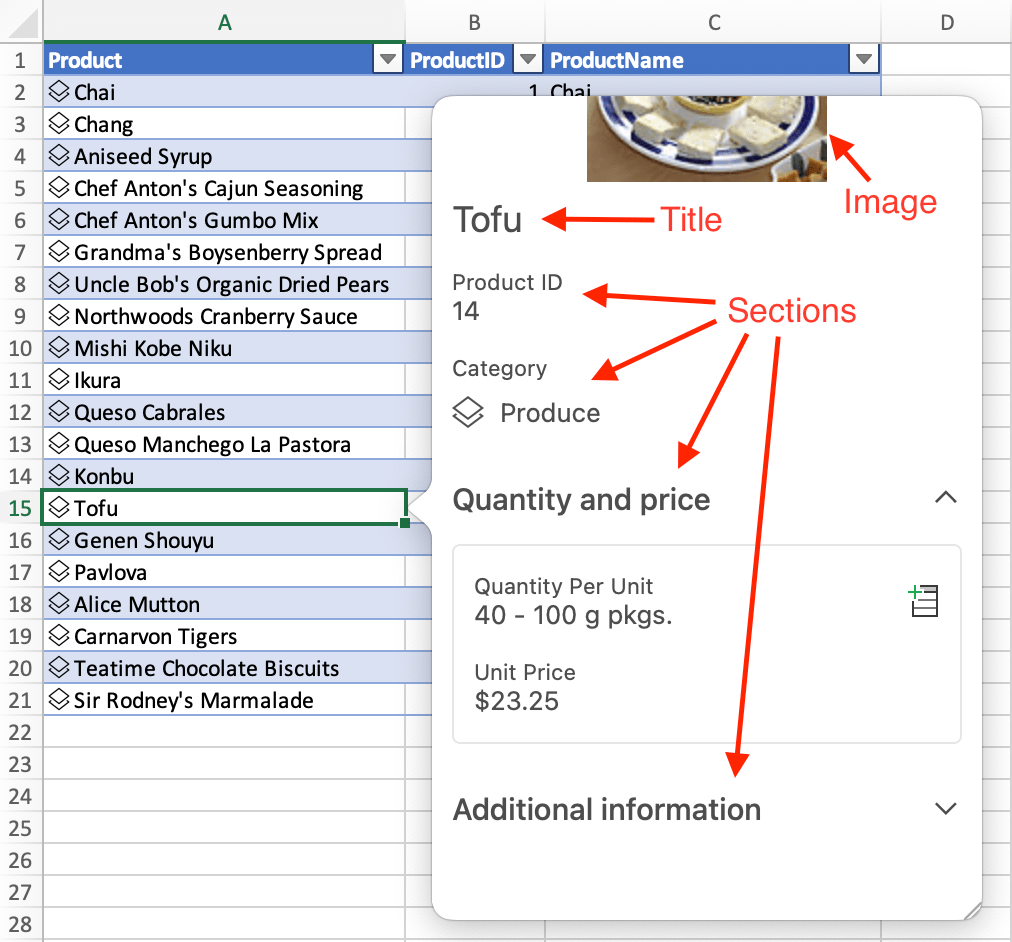Click the data type icon next to Aniseed Syrup
Image resolution: width=1012 pixels, height=942 pixels.
(x=58, y=155)
